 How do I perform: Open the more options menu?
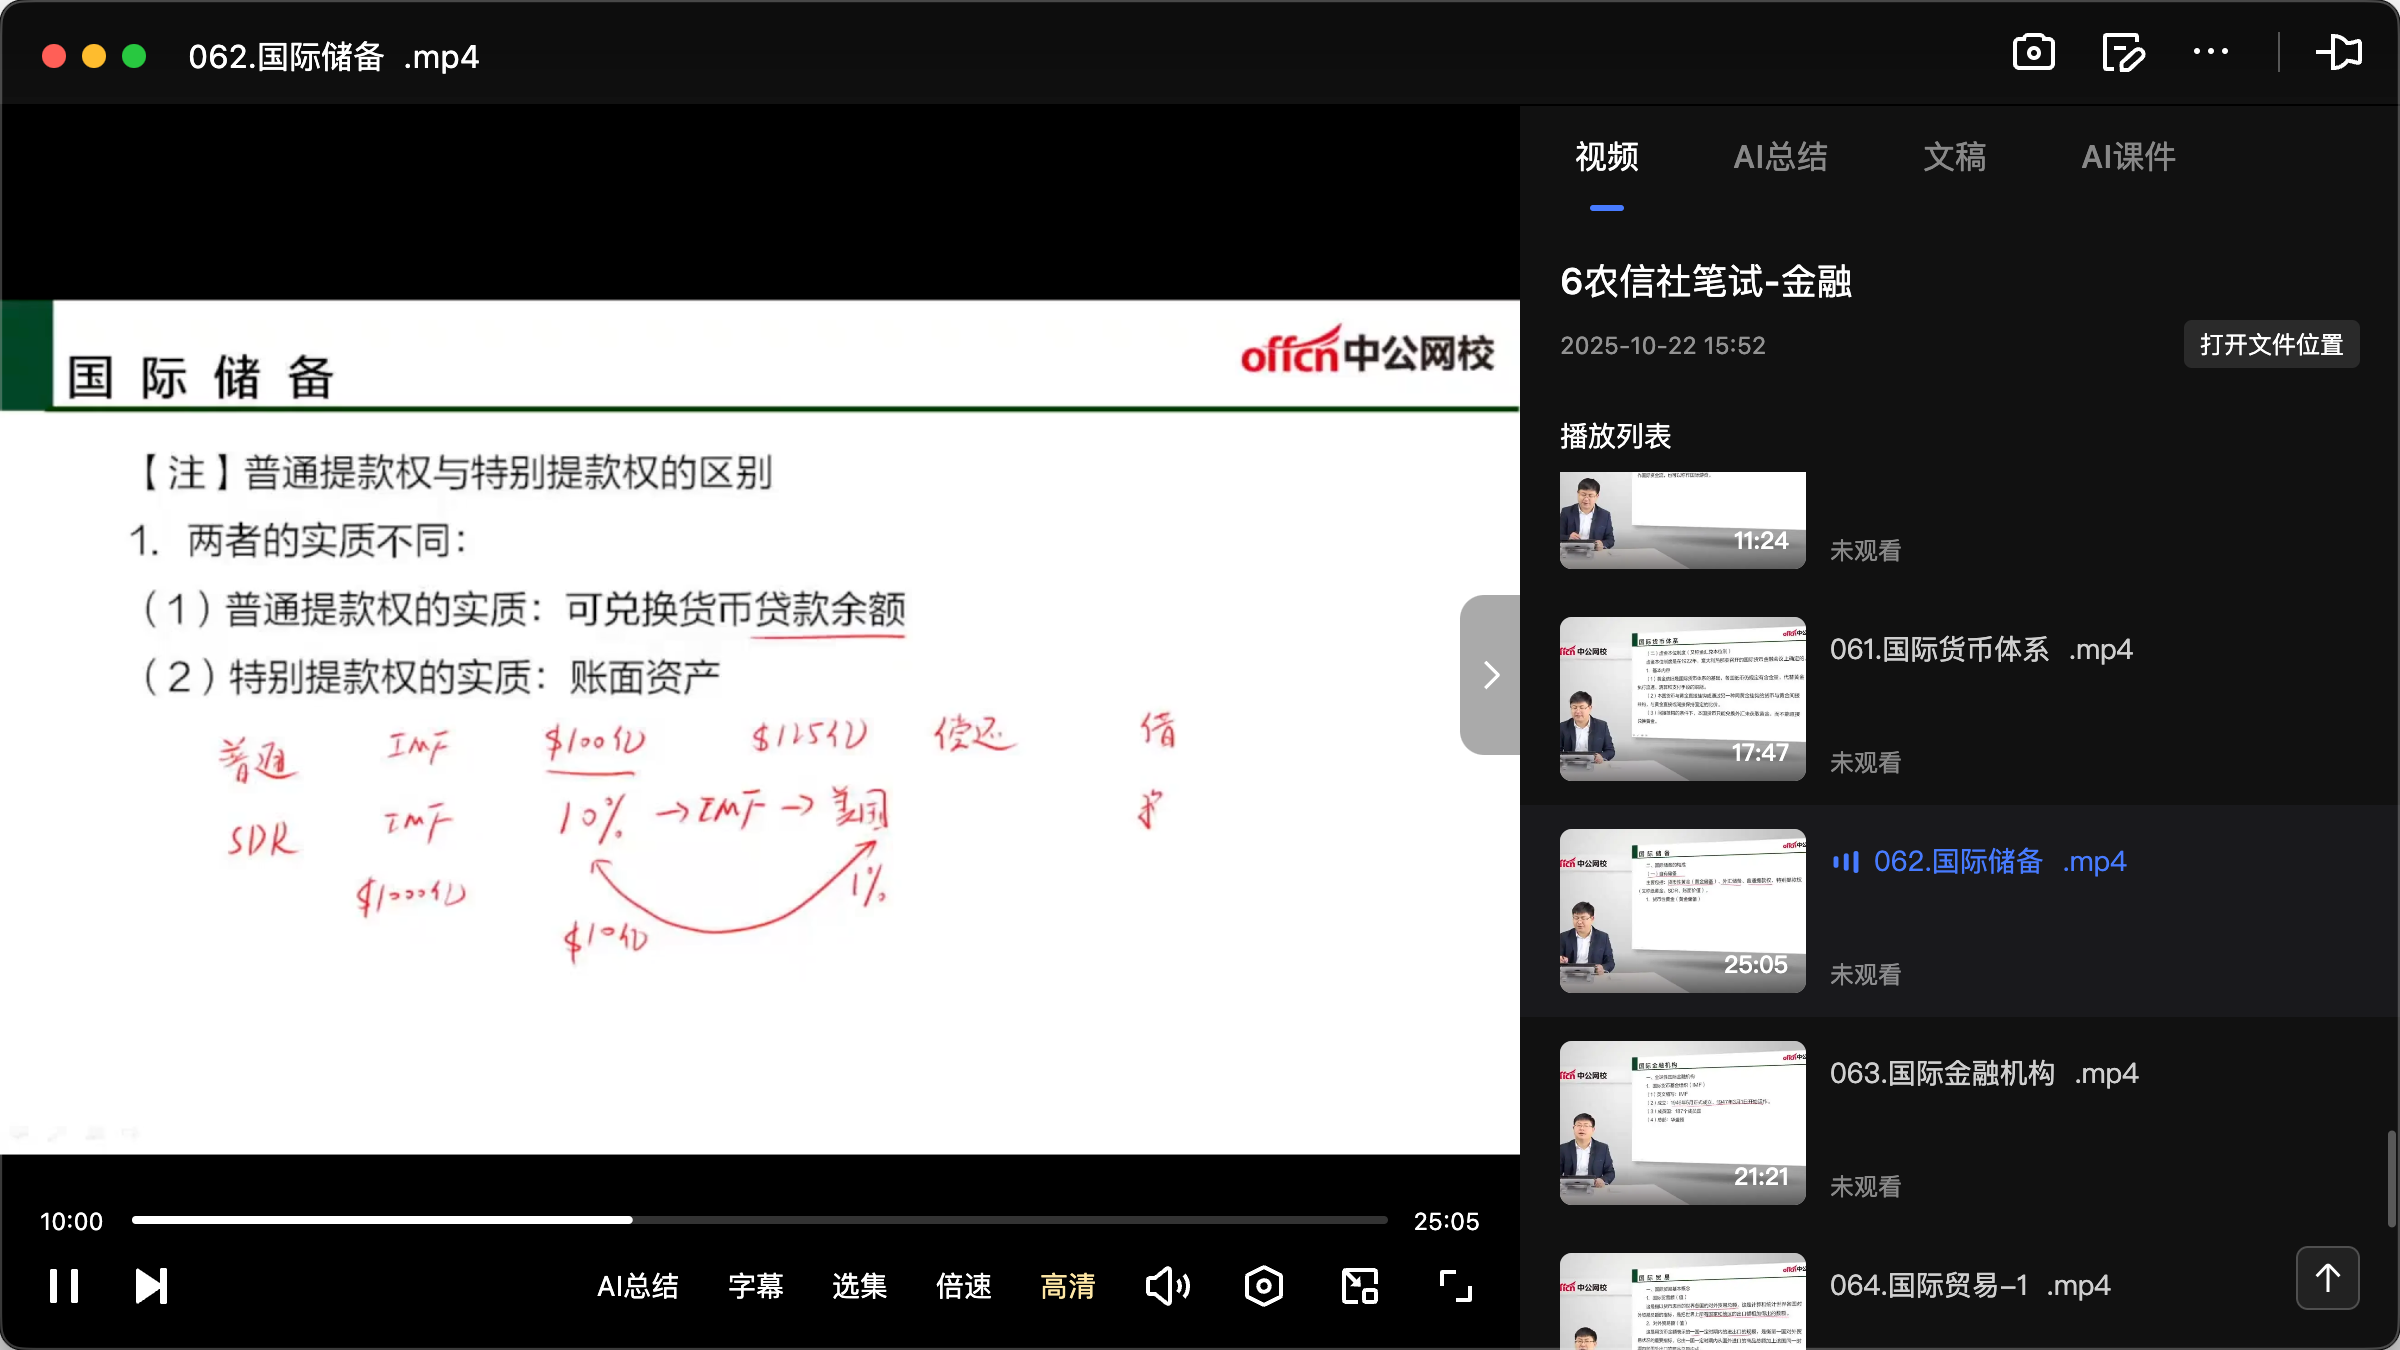[x=2210, y=52]
